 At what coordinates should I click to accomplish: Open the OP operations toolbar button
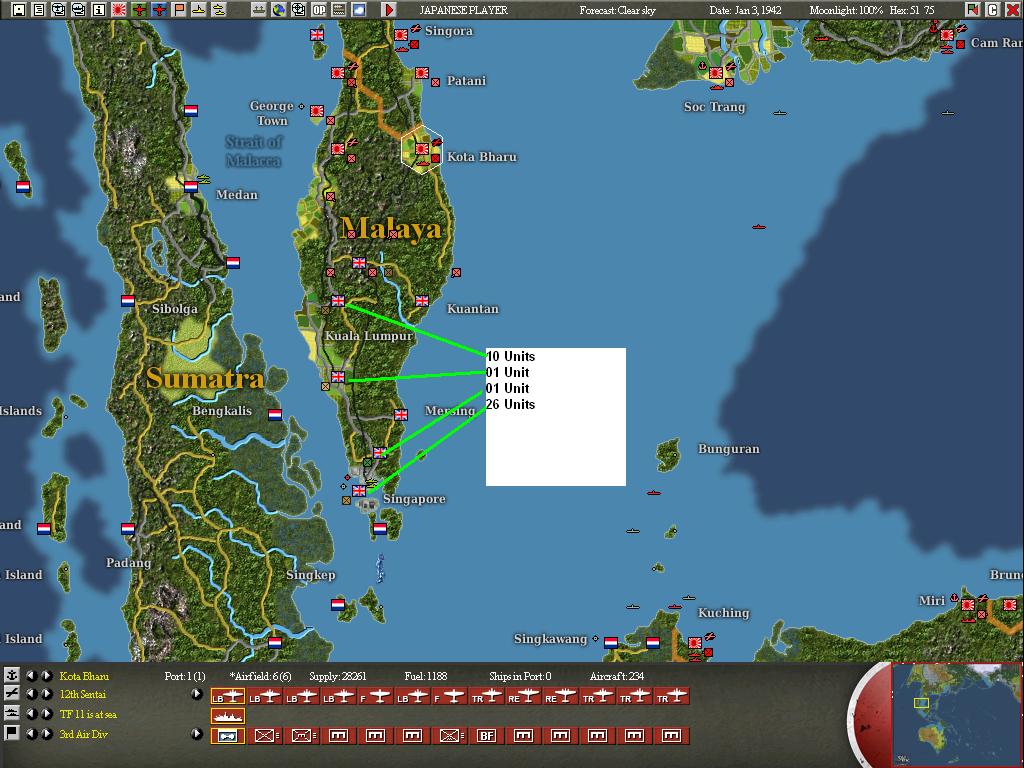[x=319, y=9]
